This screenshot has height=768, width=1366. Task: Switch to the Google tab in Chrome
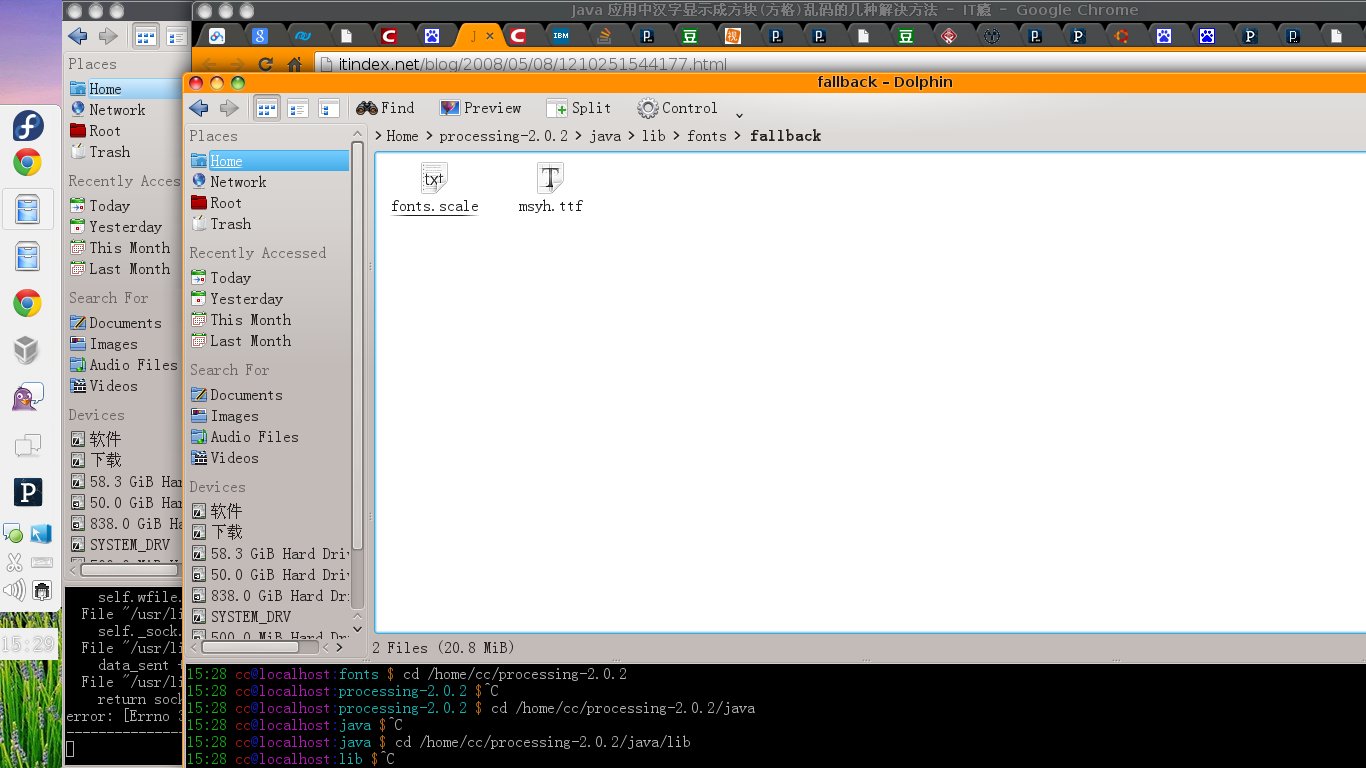(259, 37)
